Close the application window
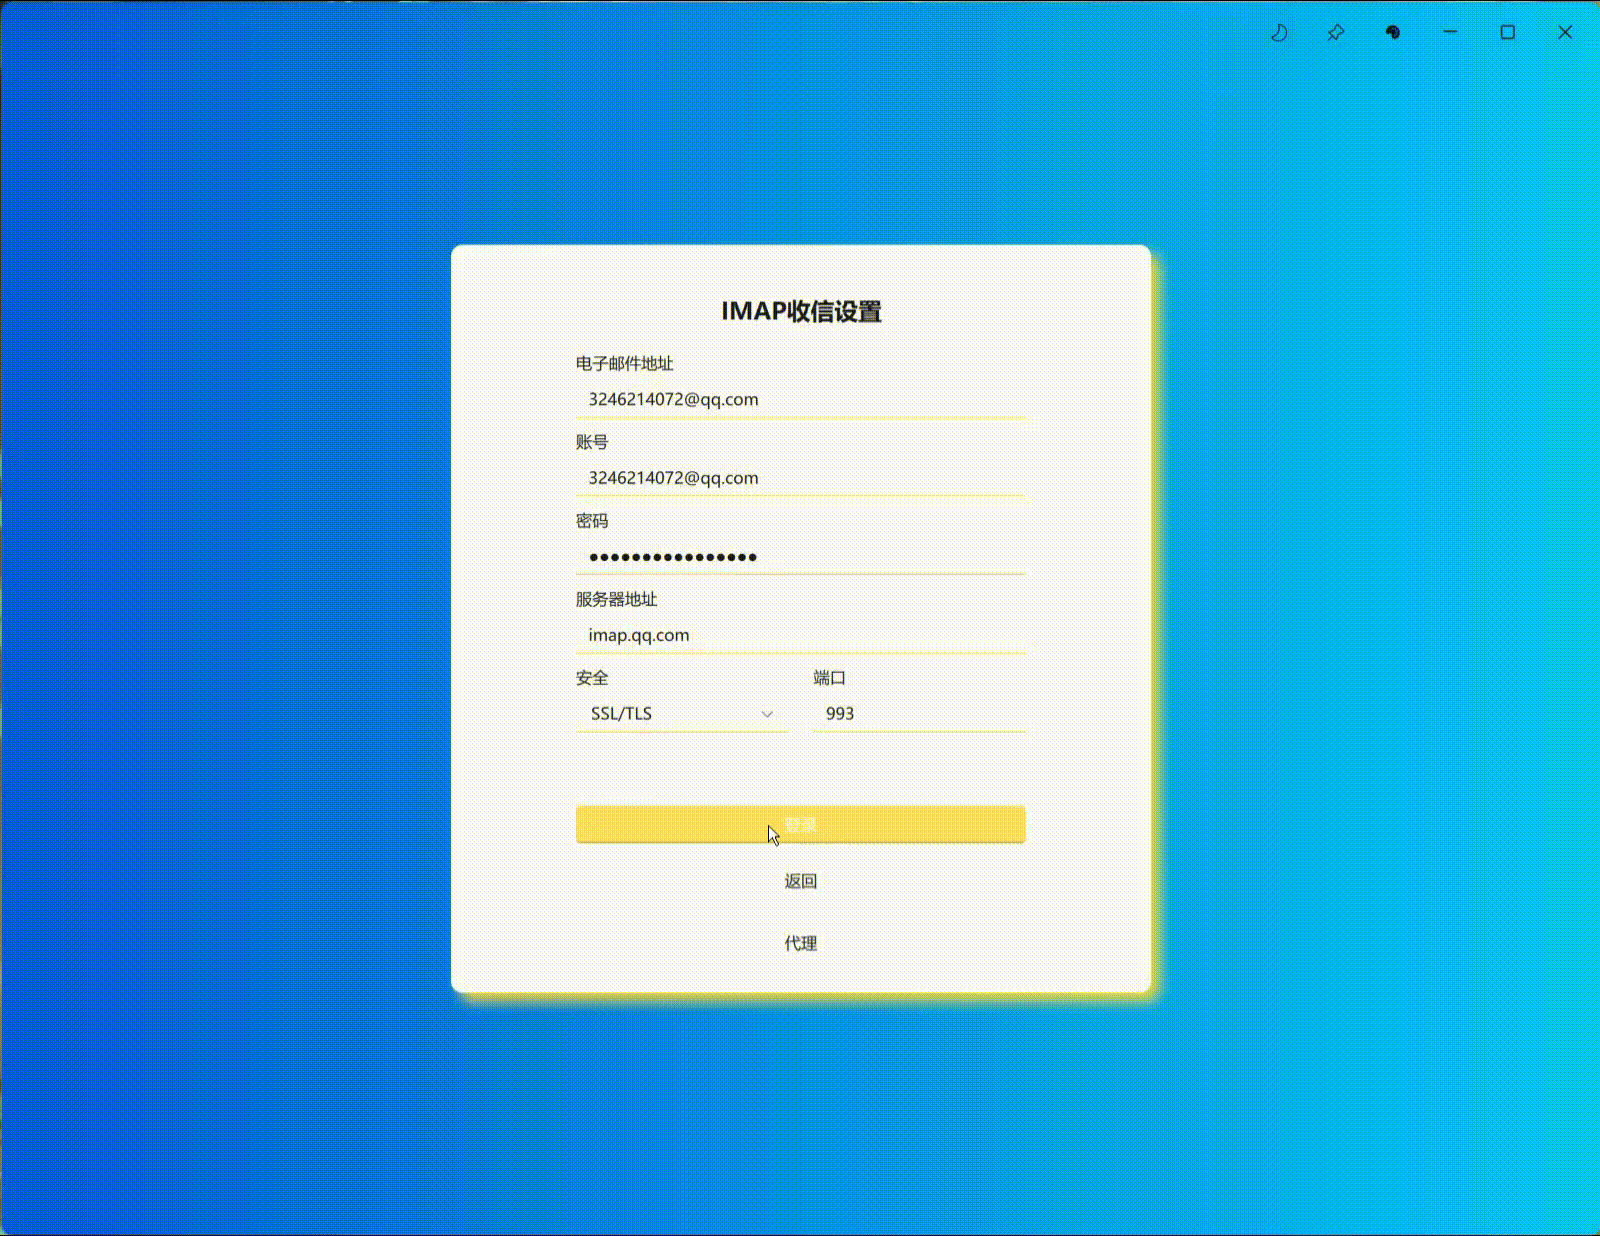This screenshot has width=1600, height=1236. (1563, 33)
